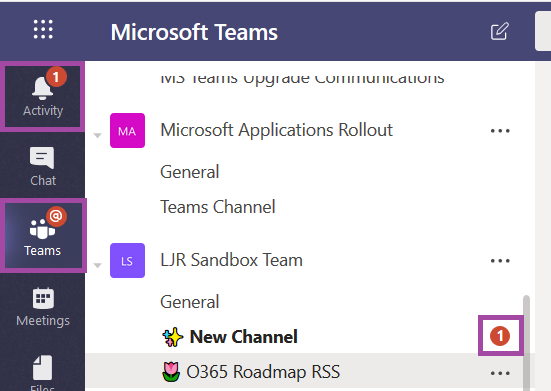Click the LS team avatar
This screenshot has height=391, width=551.
127,260
